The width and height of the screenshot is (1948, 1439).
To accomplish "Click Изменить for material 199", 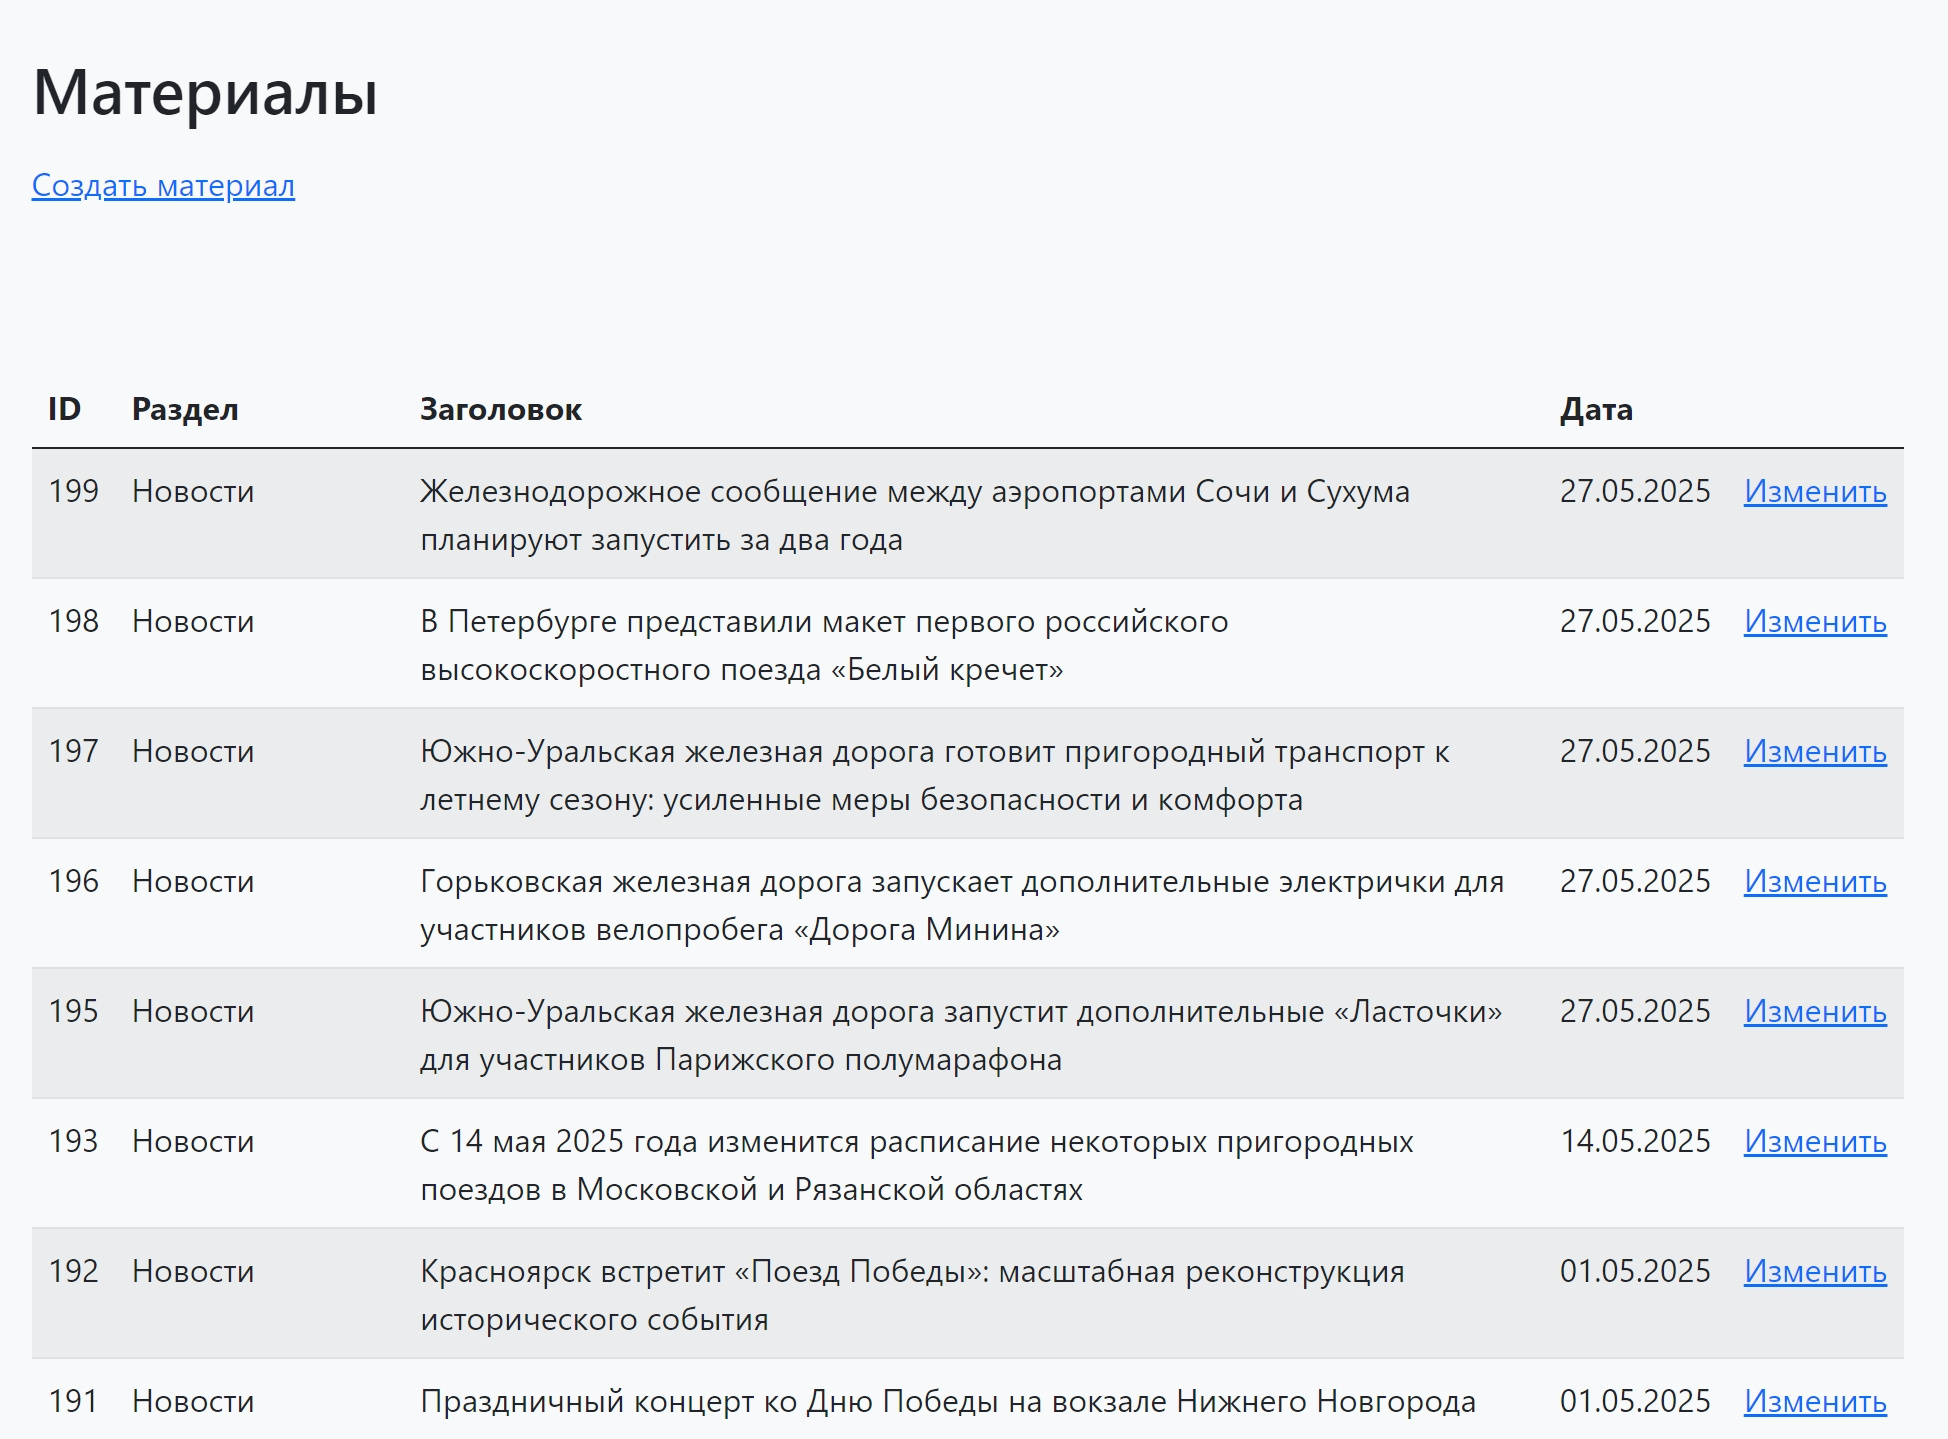I will (1815, 491).
